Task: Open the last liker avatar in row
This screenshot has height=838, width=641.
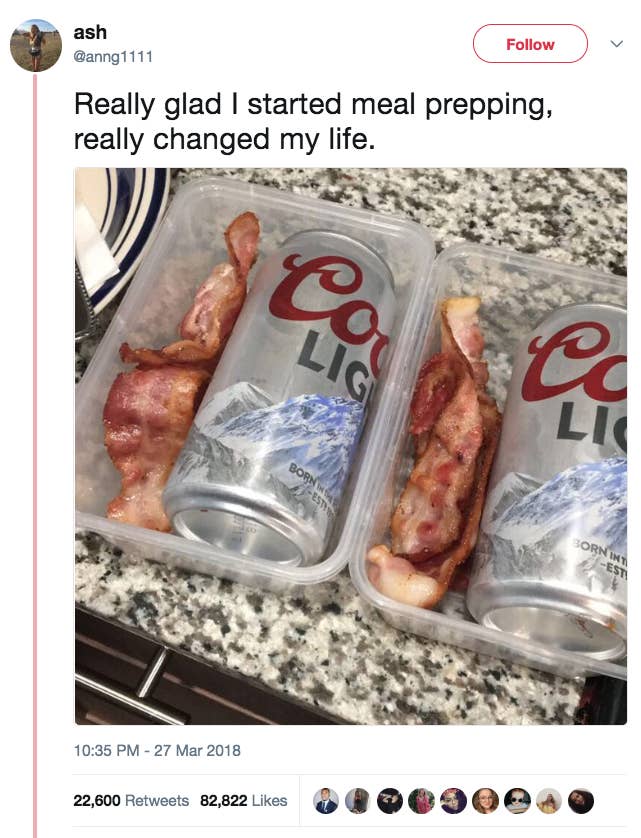Action: 581,801
